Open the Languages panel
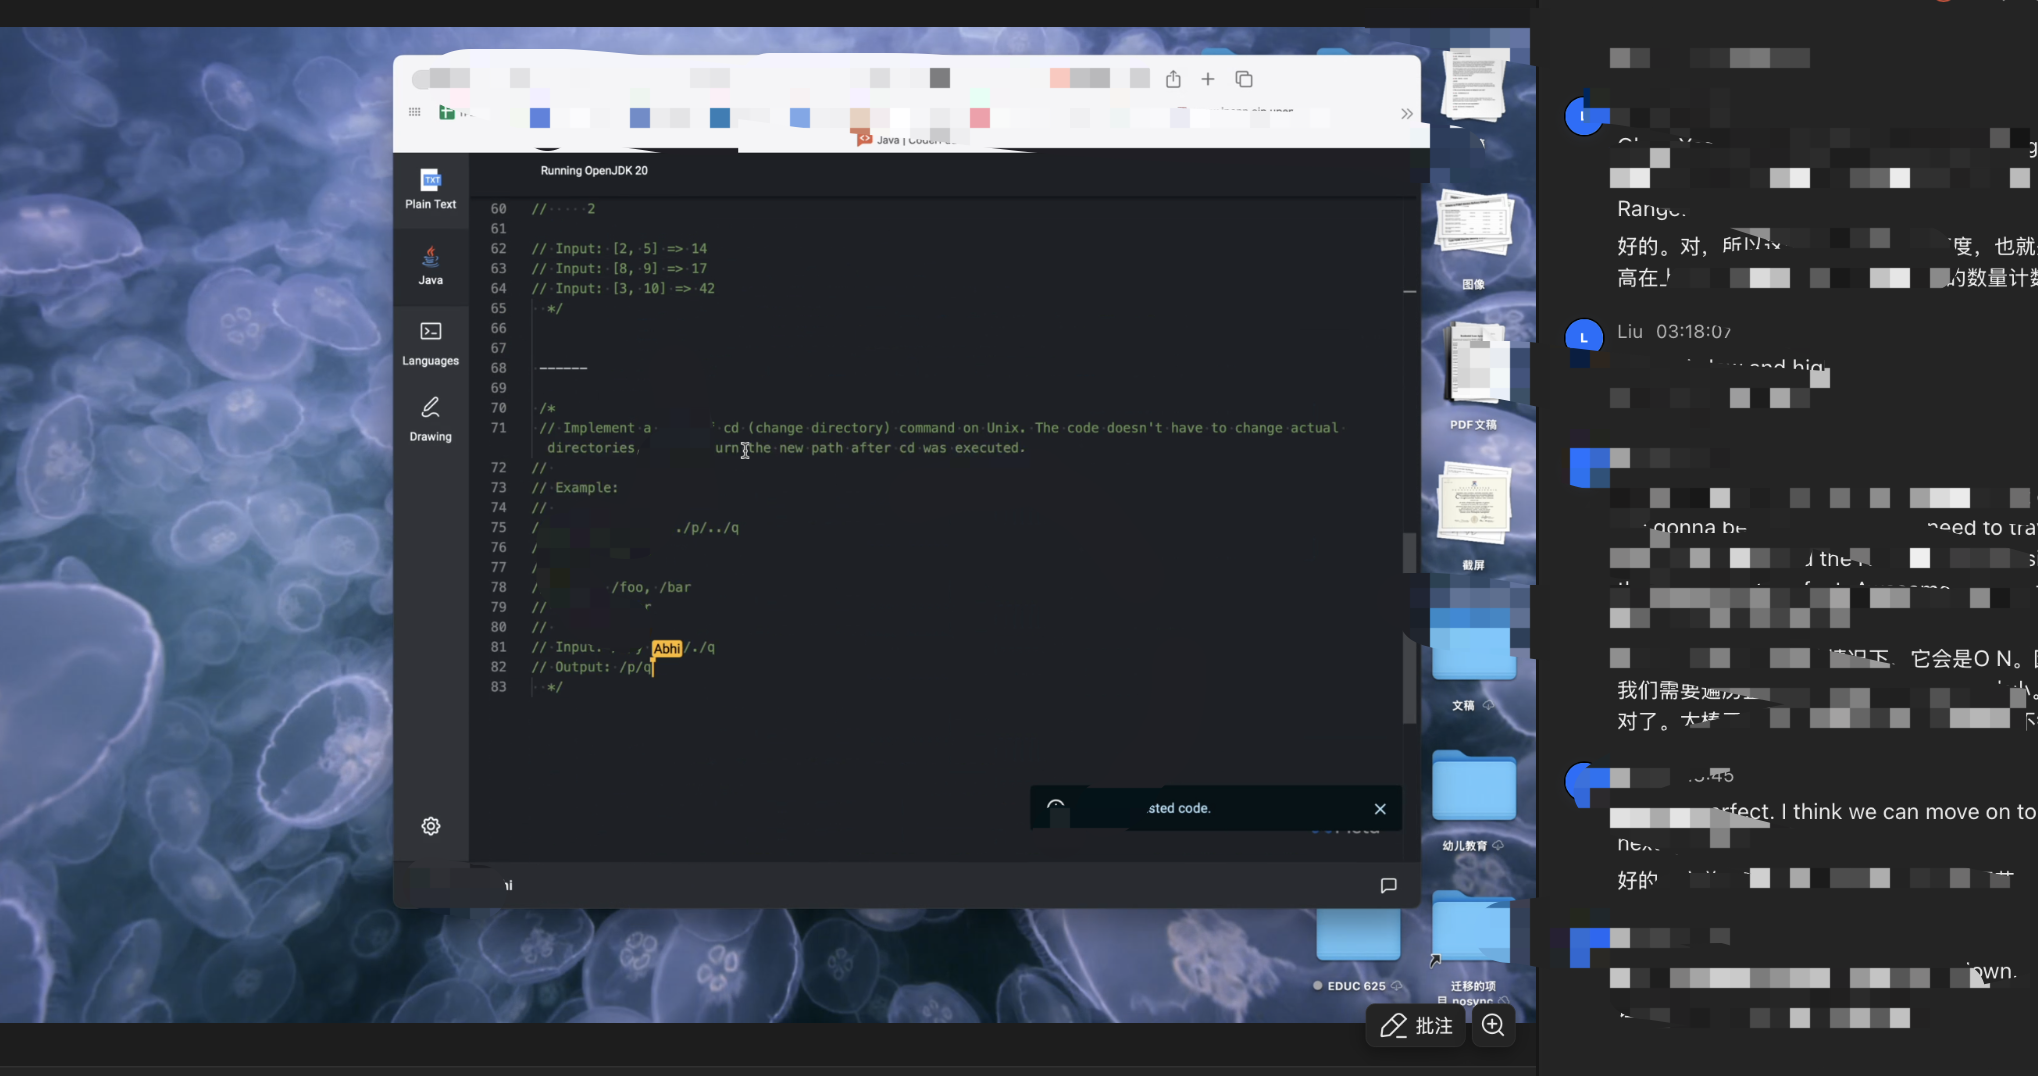 tap(430, 343)
